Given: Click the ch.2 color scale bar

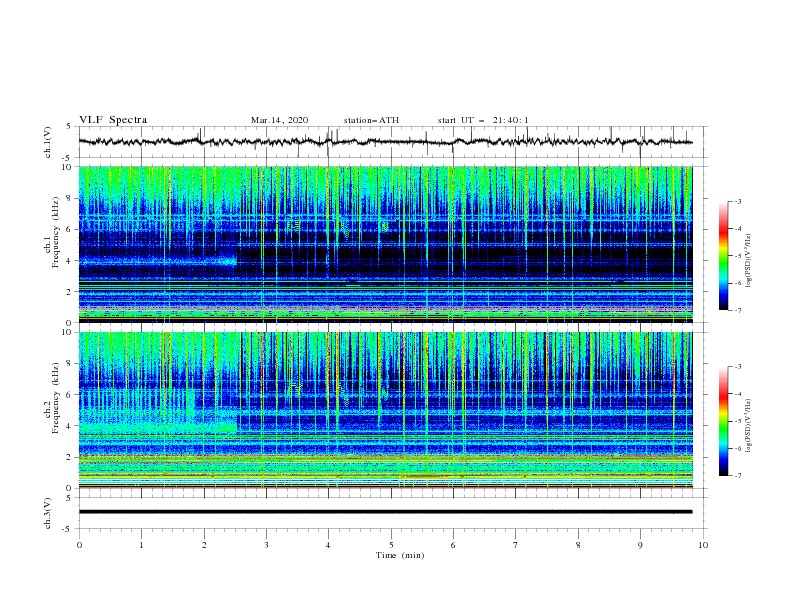Looking at the screenshot, I should (x=723, y=421).
